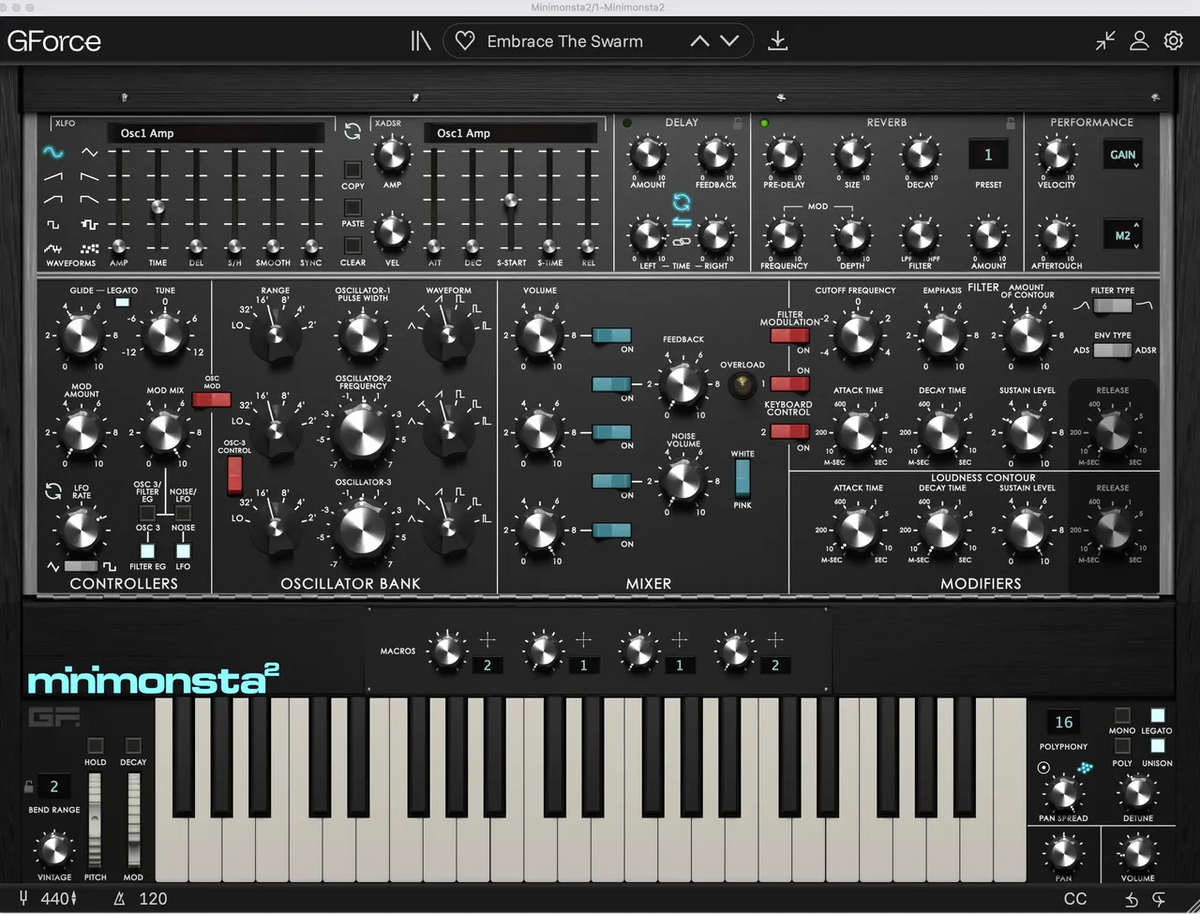
Task: Click the preset name Embrace The Swarm
Action: tap(565, 42)
